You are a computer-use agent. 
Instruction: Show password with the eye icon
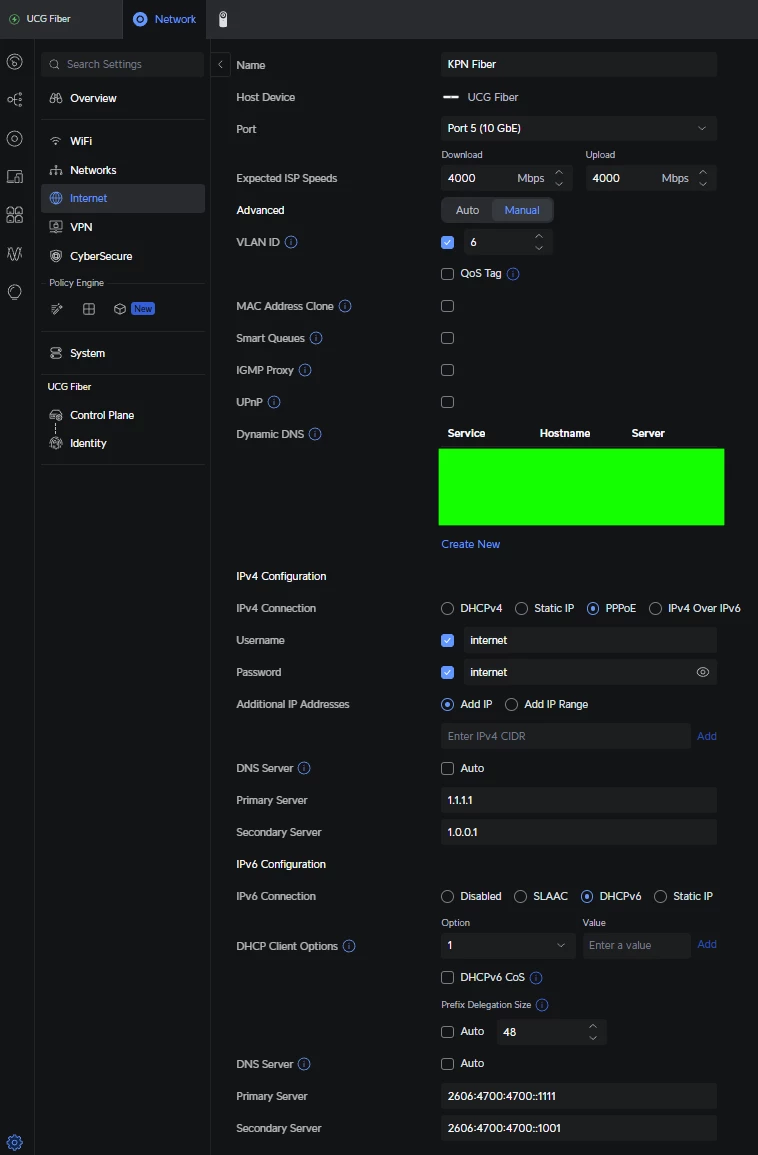[703, 672]
